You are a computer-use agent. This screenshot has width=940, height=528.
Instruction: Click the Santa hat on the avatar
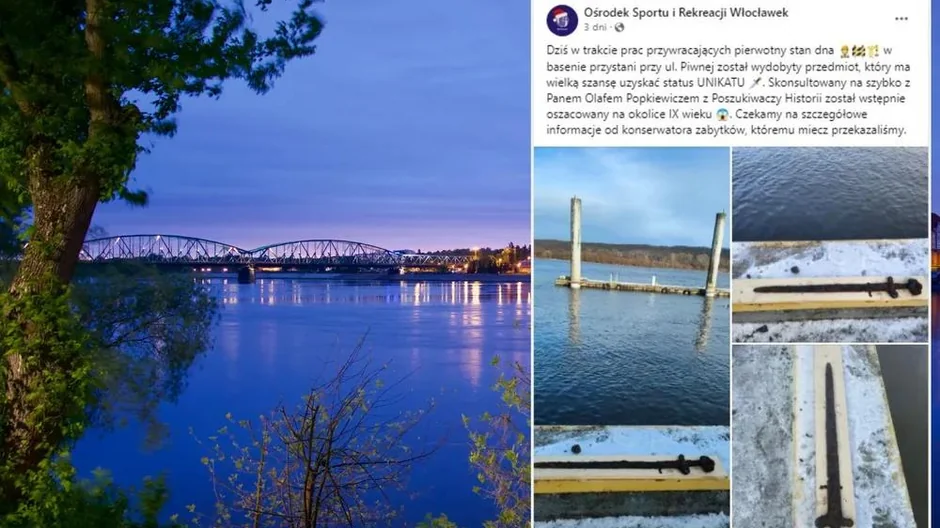click(x=561, y=13)
